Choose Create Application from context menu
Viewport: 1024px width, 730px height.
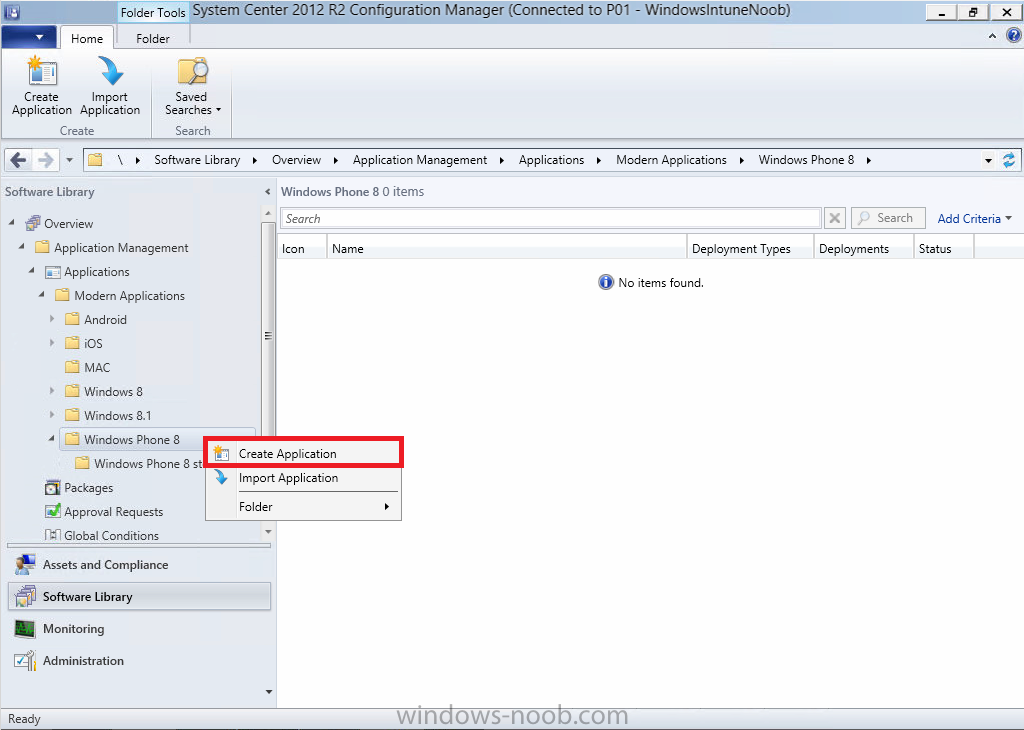pos(304,453)
